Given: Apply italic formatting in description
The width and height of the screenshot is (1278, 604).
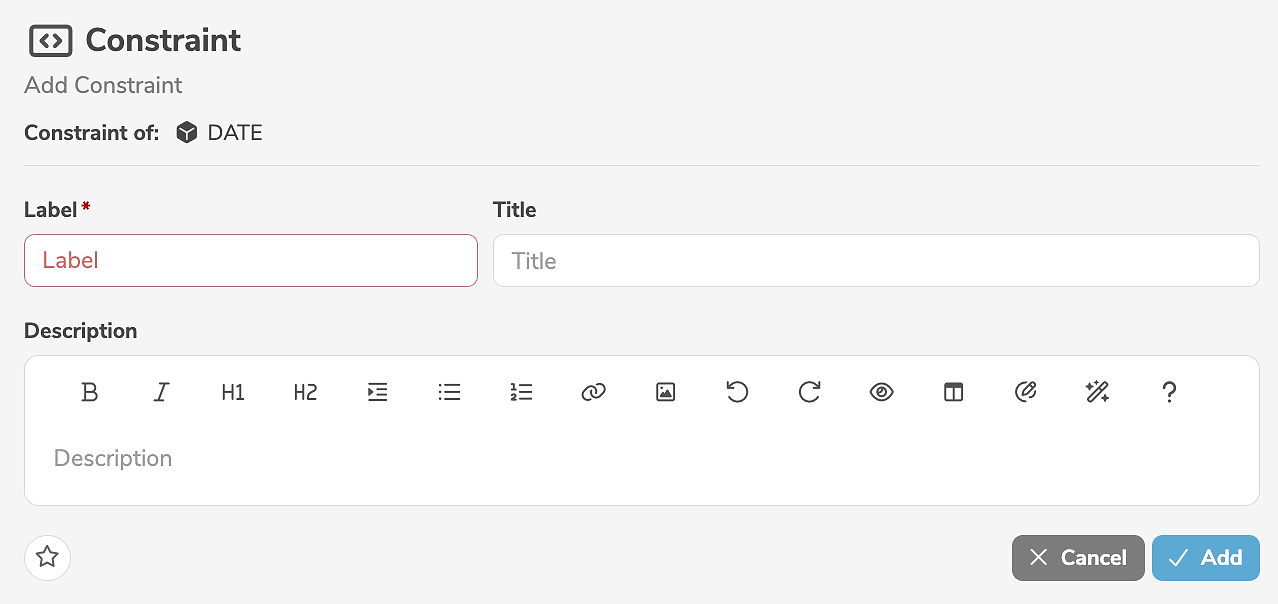Looking at the screenshot, I should click(x=161, y=393).
